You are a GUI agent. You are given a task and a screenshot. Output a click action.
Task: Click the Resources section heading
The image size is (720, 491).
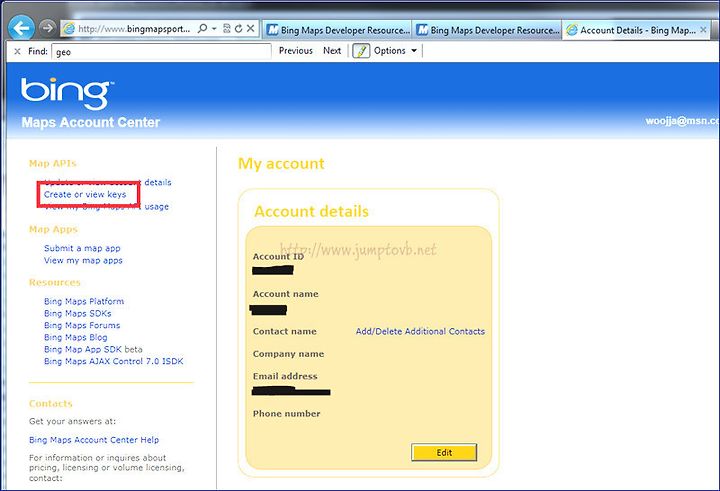pos(55,282)
